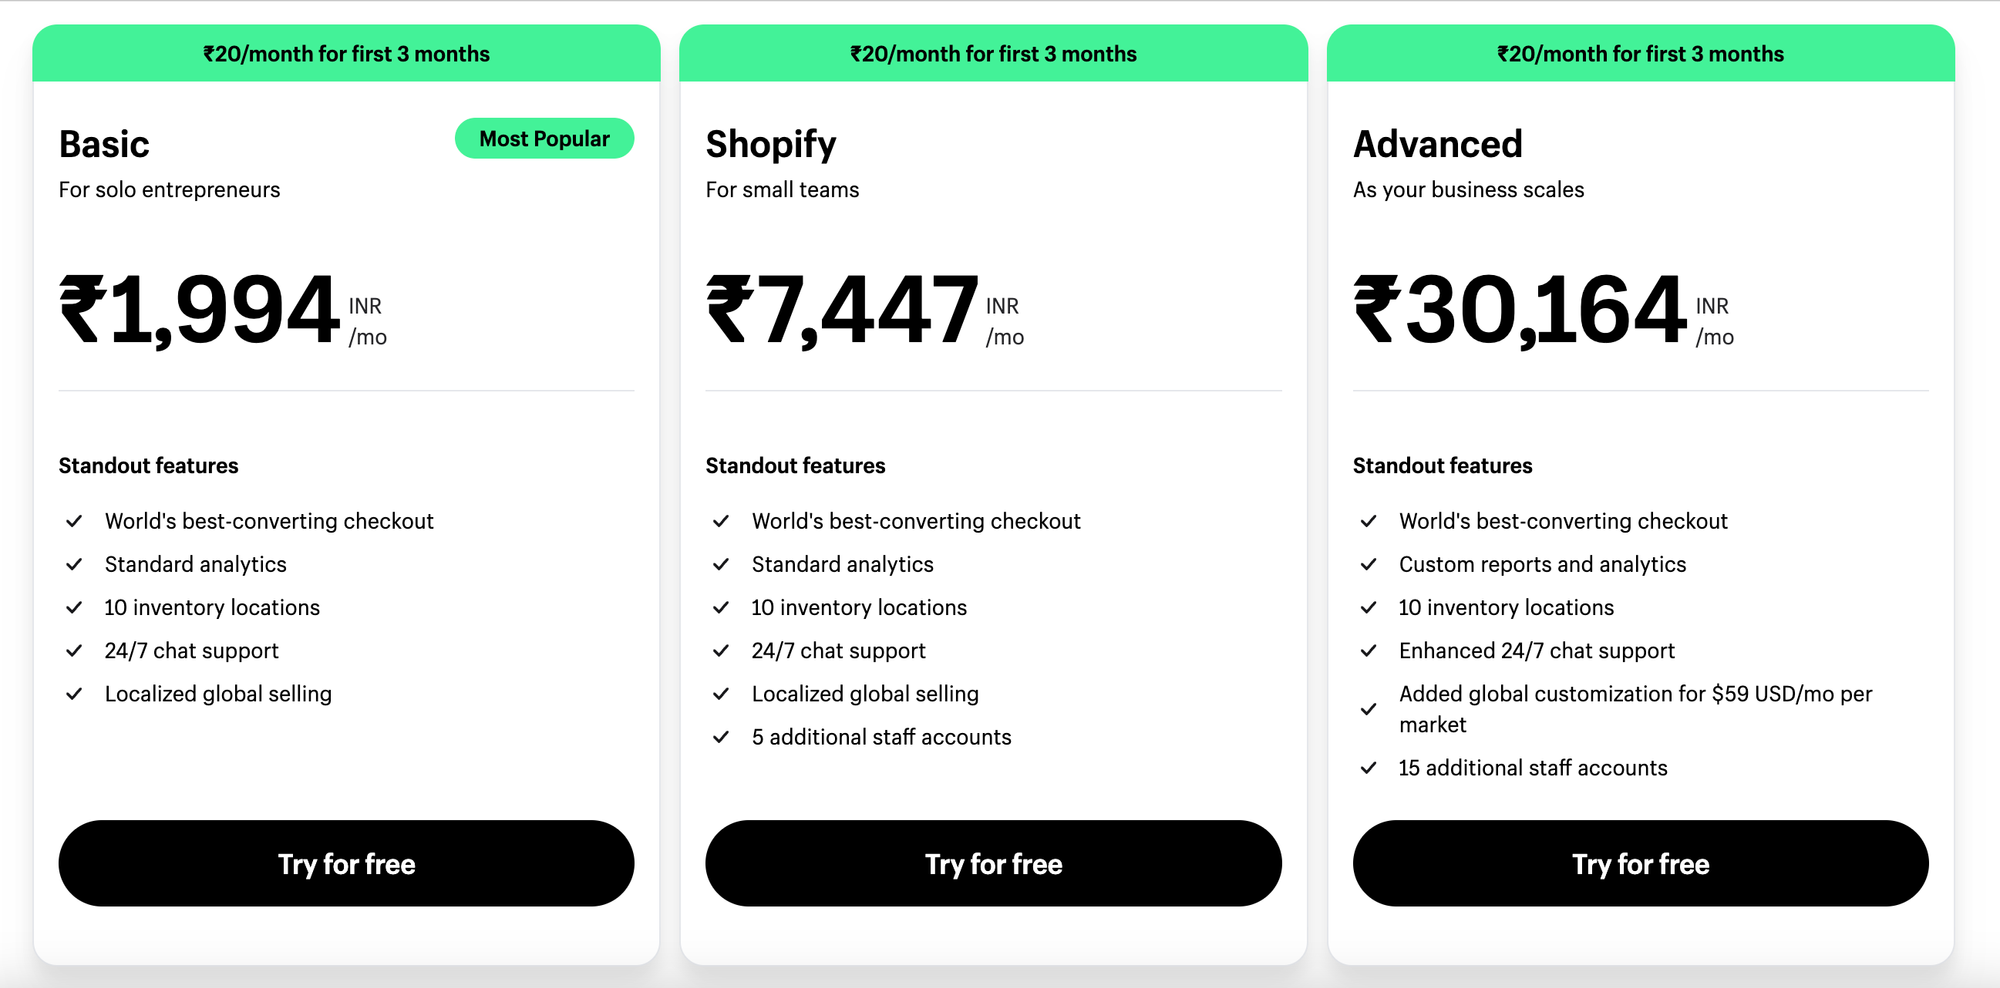Click the 'Advanced' plan heading
The width and height of the screenshot is (2000, 988).
1437,143
